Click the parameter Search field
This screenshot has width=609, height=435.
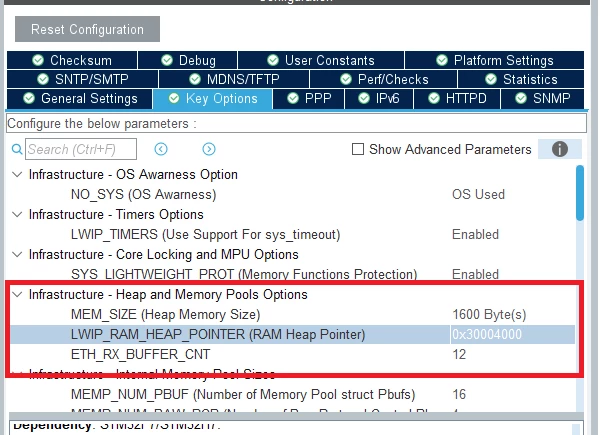81,149
